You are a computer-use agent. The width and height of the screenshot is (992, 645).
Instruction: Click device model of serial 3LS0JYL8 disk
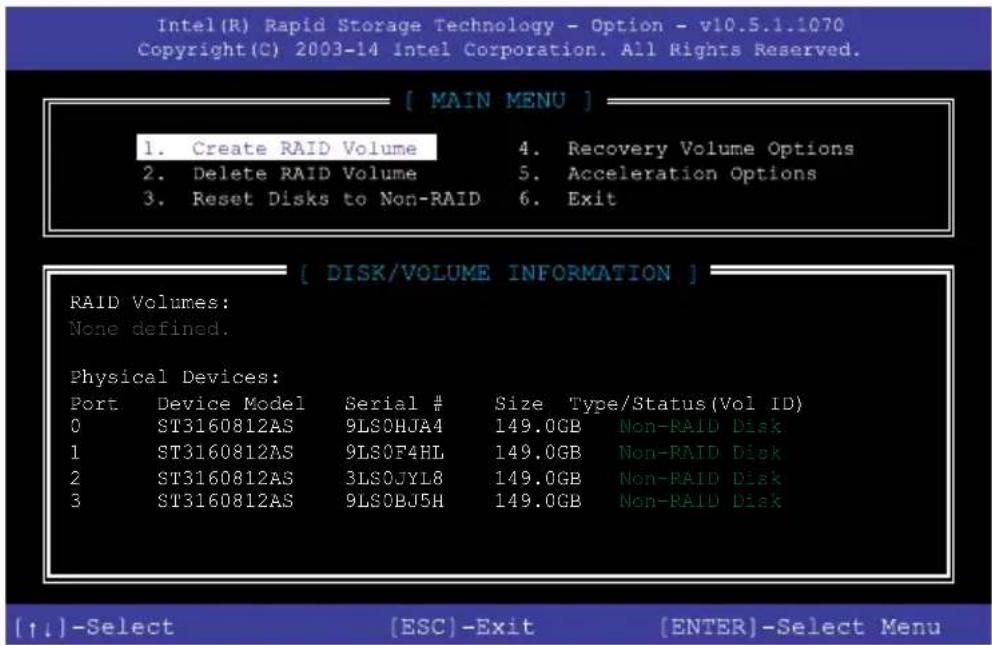pos(225,478)
